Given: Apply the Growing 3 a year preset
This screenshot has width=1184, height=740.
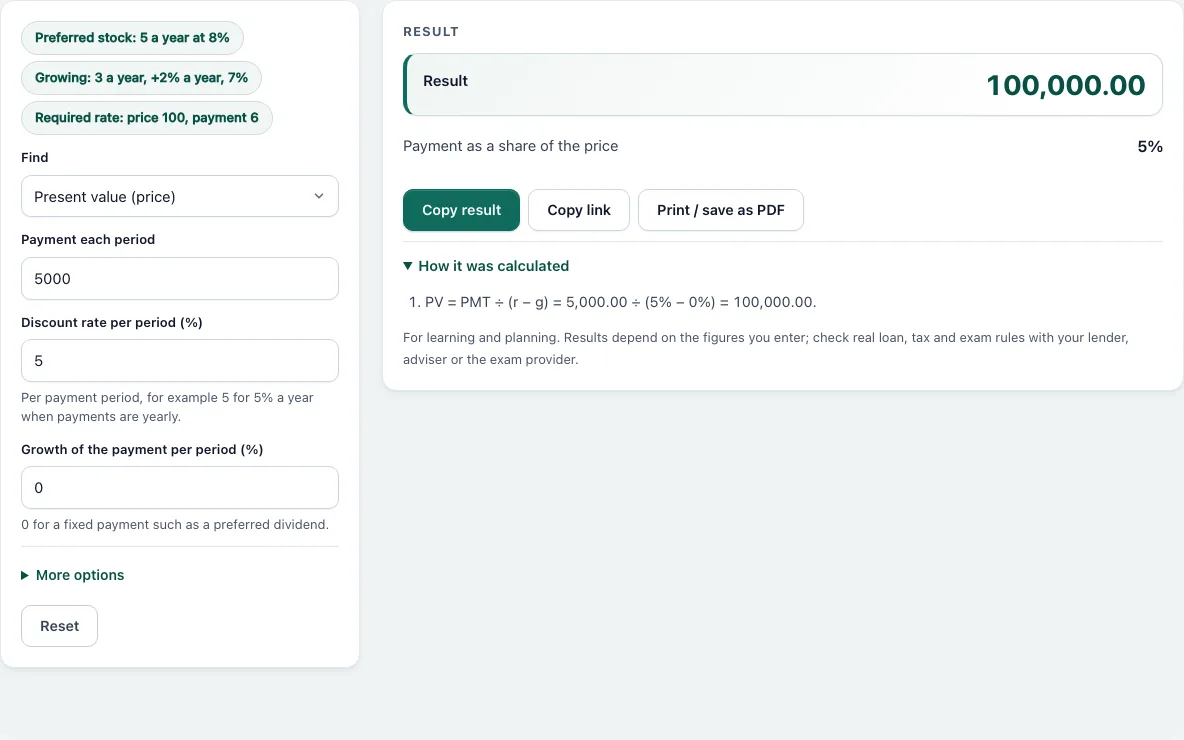Looking at the screenshot, I should pos(141,78).
